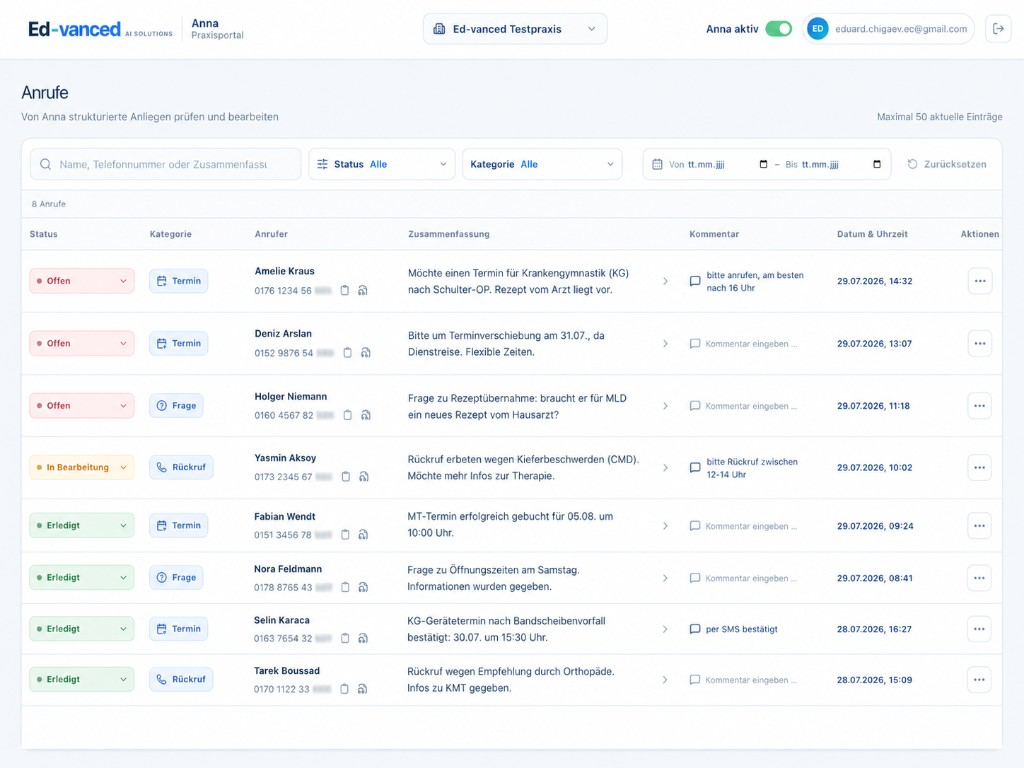Expand summary chevron for Amelie Kraus
The image size is (1024, 768).
click(665, 281)
